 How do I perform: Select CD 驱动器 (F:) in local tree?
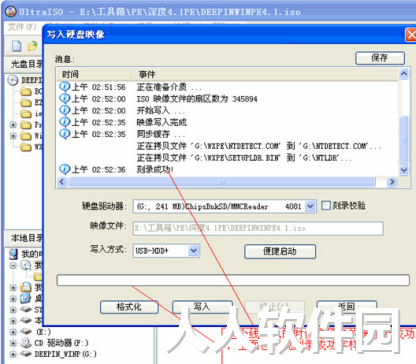point(61,343)
